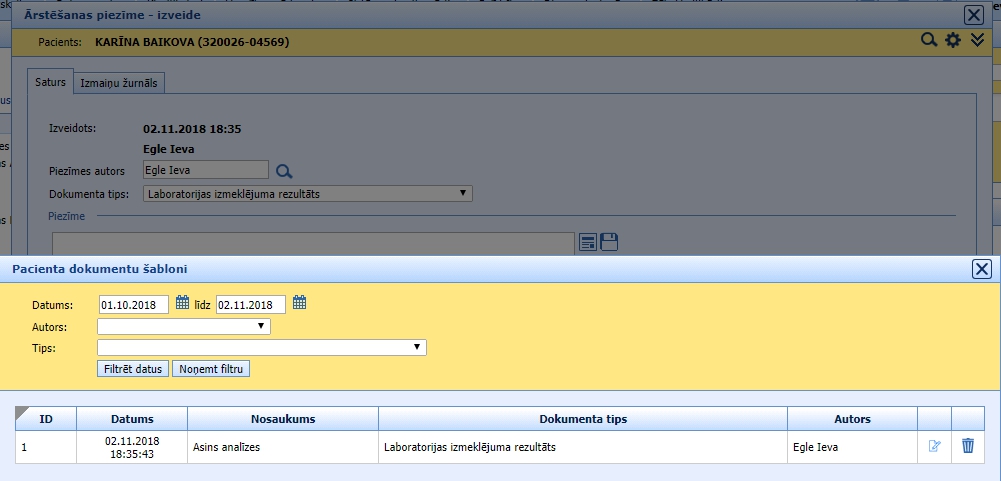Screen dimensions: 1001x481
Task: Save note as template floppy icon
Action: coord(609,242)
